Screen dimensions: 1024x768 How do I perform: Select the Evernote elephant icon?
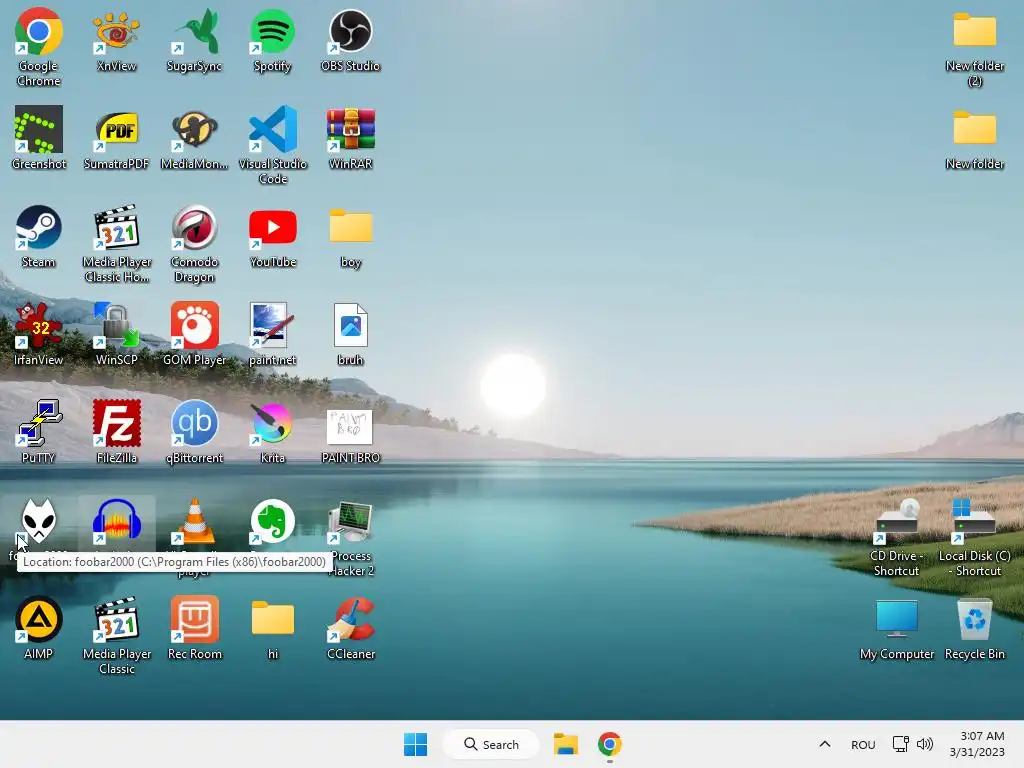272,521
